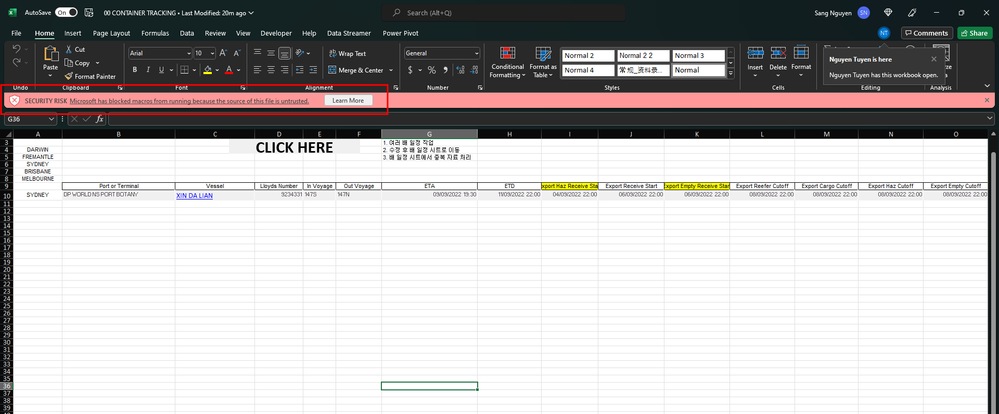
Task: Click the Insert Function fx icon
Action: coord(99,119)
